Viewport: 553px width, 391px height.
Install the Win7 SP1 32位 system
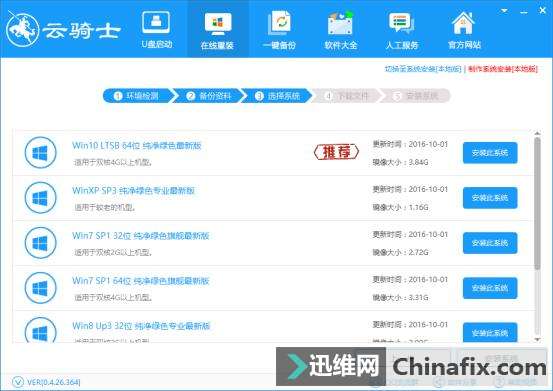pyautogui.click(x=490, y=243)
